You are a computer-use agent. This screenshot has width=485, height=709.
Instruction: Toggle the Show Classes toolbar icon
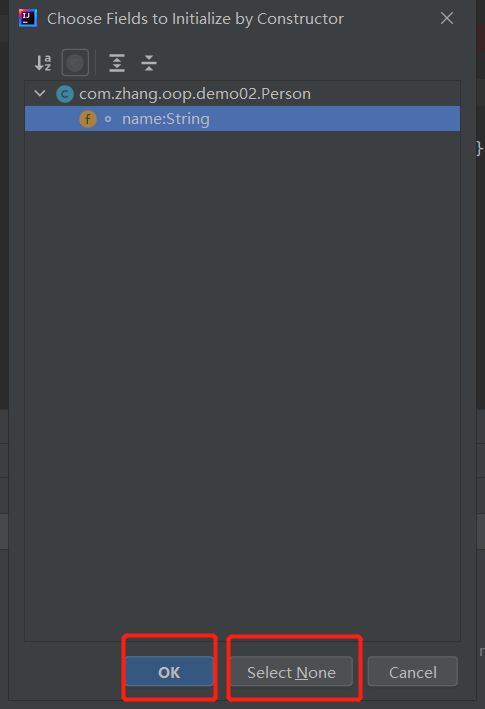(x=75, y=63)
